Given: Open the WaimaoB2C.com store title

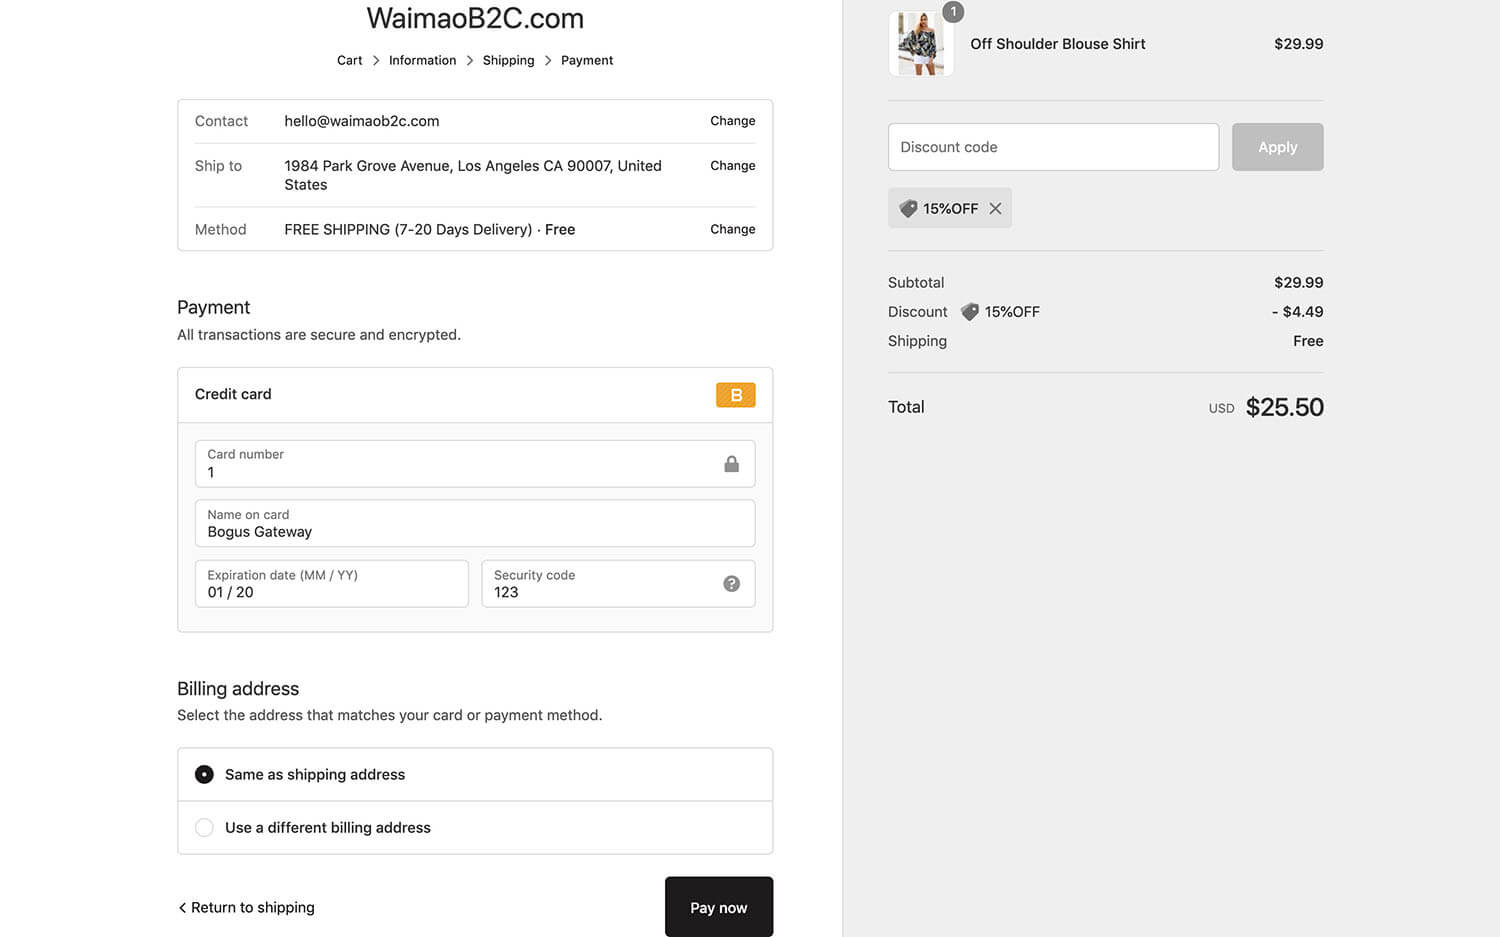Looking at the screenshot, I should click(x=475, y=18).
